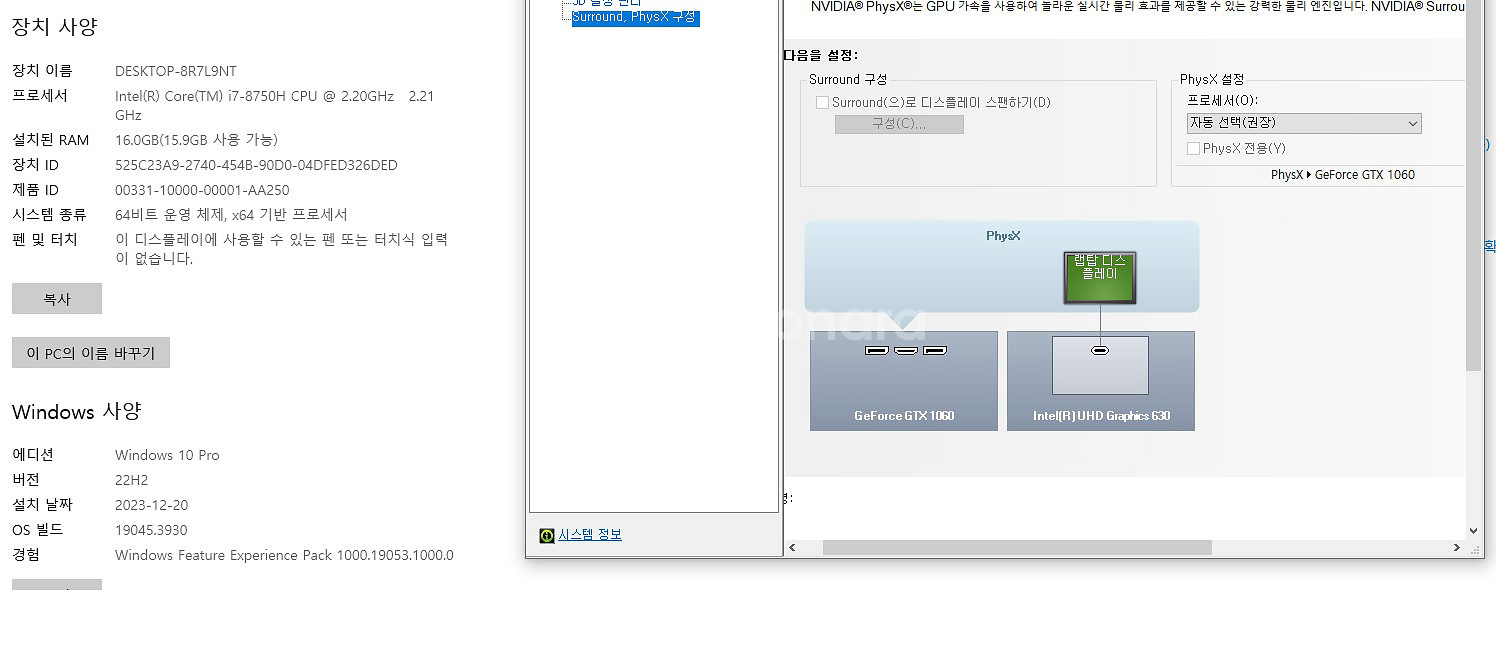Viewport: 1496px width, 648px height.
Task: Enable the PhysX 전용(Y) checkbox
Action: click(1193, 147)
